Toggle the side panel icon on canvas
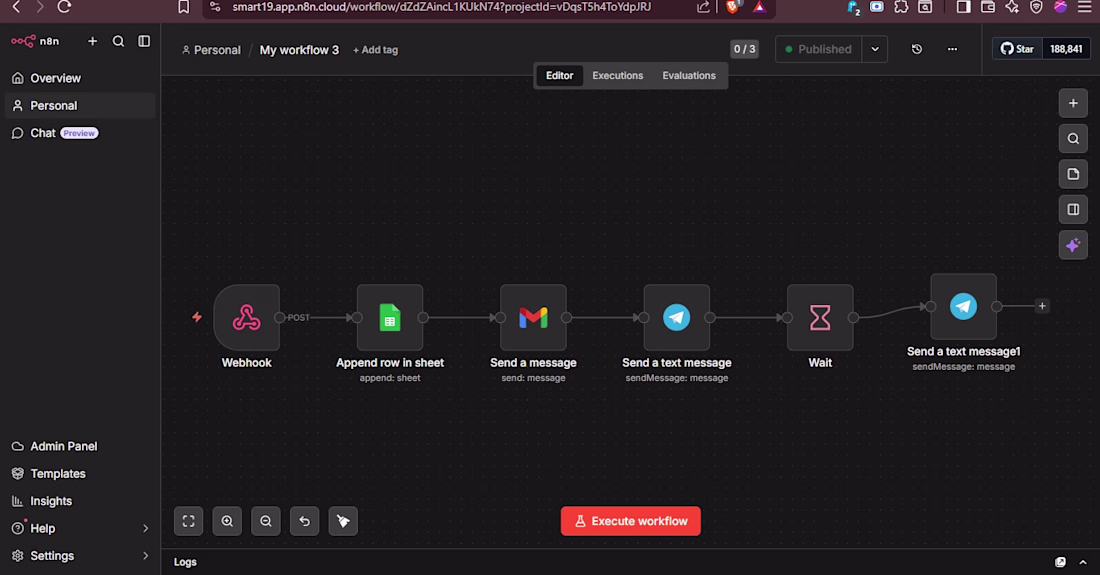The image size is (1100, 575). point(1073,210)
